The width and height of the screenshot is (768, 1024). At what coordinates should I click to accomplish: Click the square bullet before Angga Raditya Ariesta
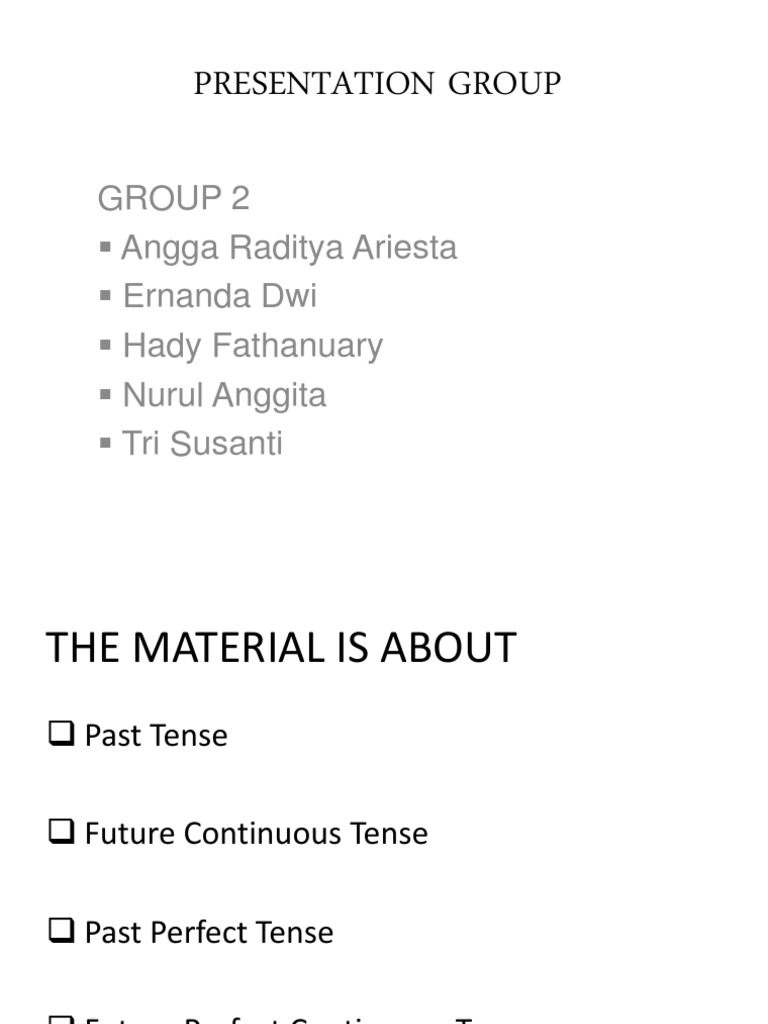click(x=106, y=246)
